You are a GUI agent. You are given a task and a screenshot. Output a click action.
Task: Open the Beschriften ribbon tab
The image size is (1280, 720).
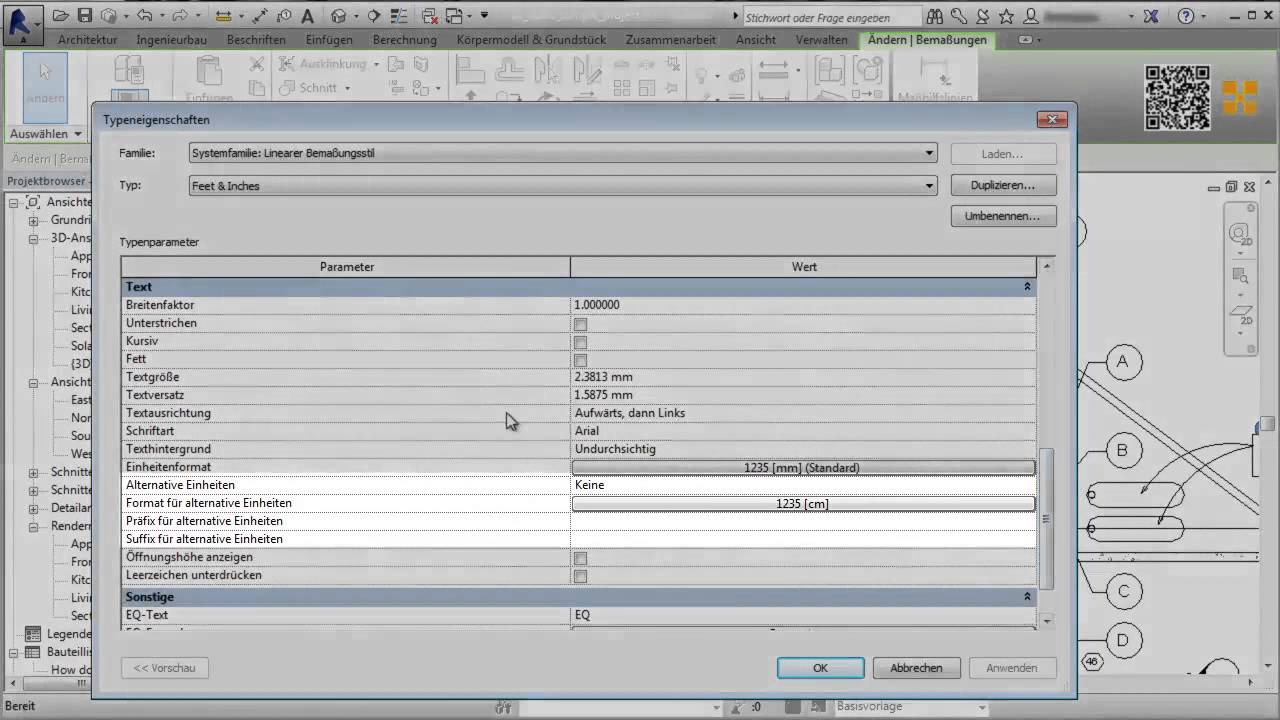(256, 40)
